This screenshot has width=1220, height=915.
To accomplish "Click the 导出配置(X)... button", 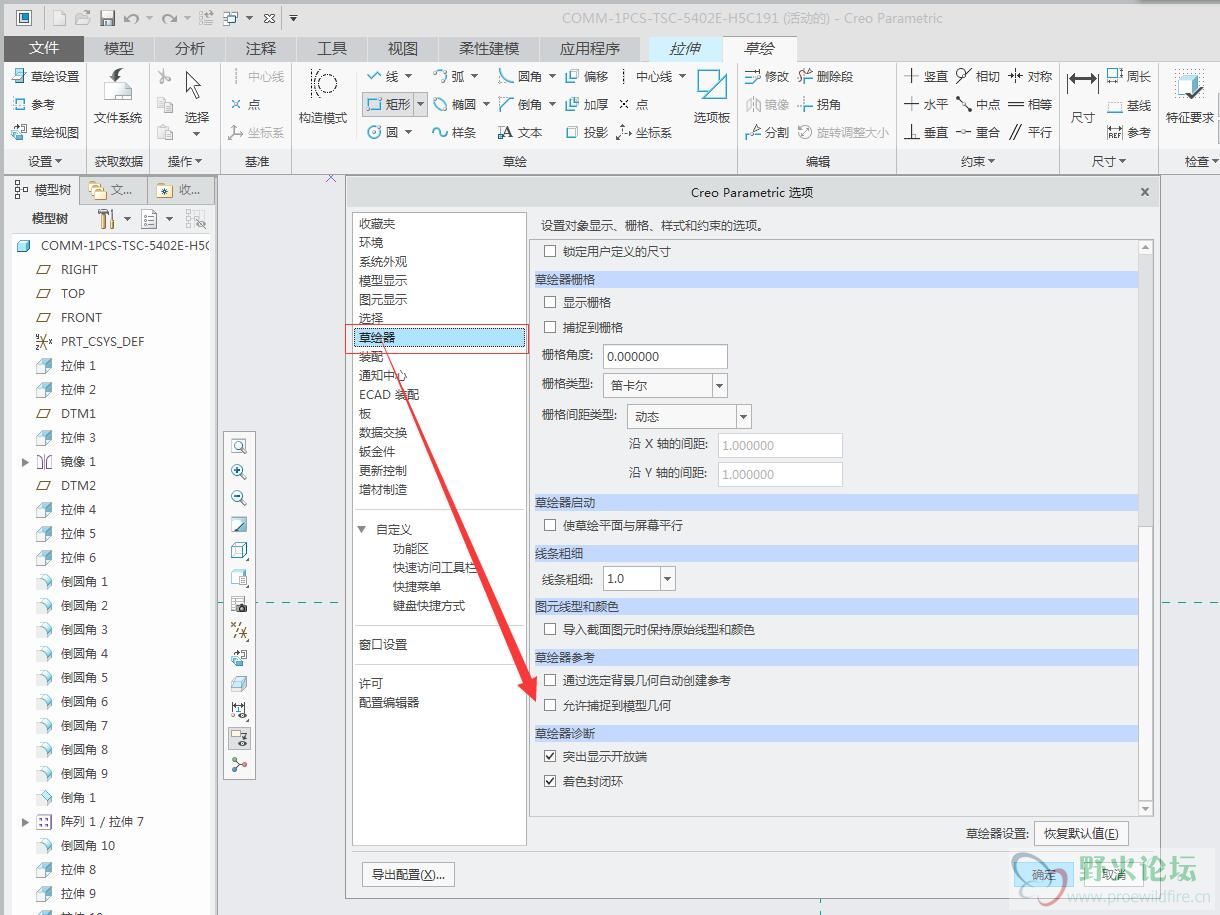I will [408, 874].
